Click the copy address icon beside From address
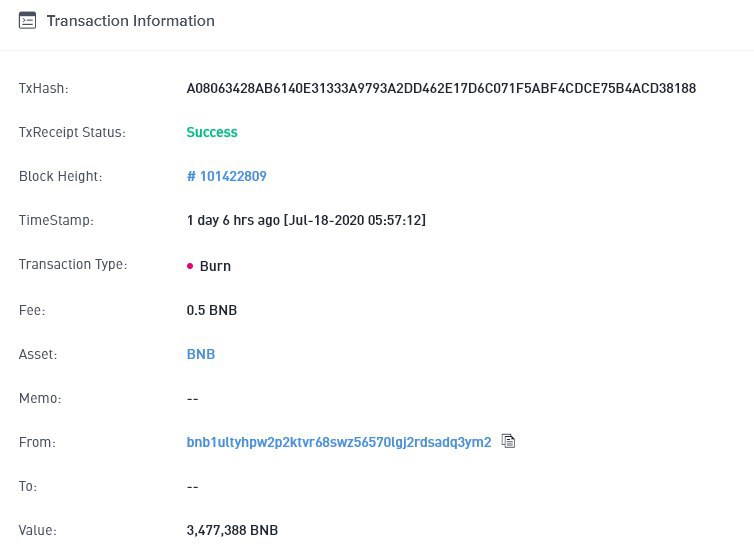The height and width of the screenshot is (560, 754). (x=508, y=441)
